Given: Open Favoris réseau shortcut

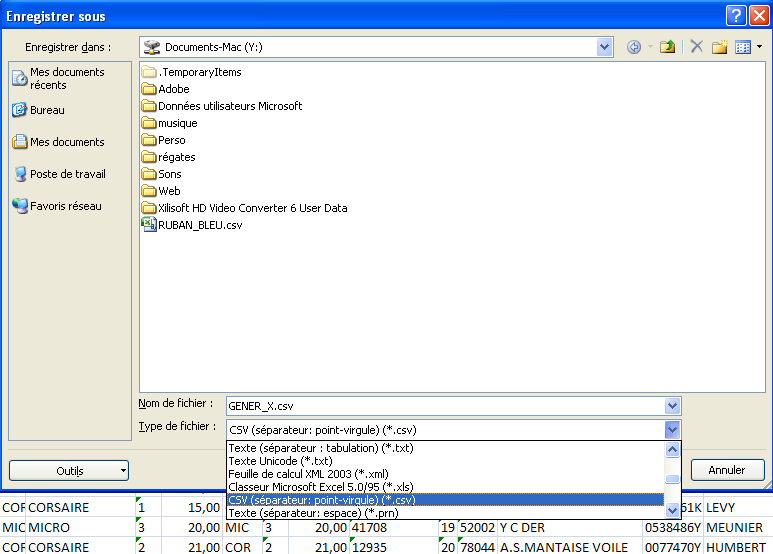Looking at the screenshot, I should pyautogui.click(x=57, y=206).
